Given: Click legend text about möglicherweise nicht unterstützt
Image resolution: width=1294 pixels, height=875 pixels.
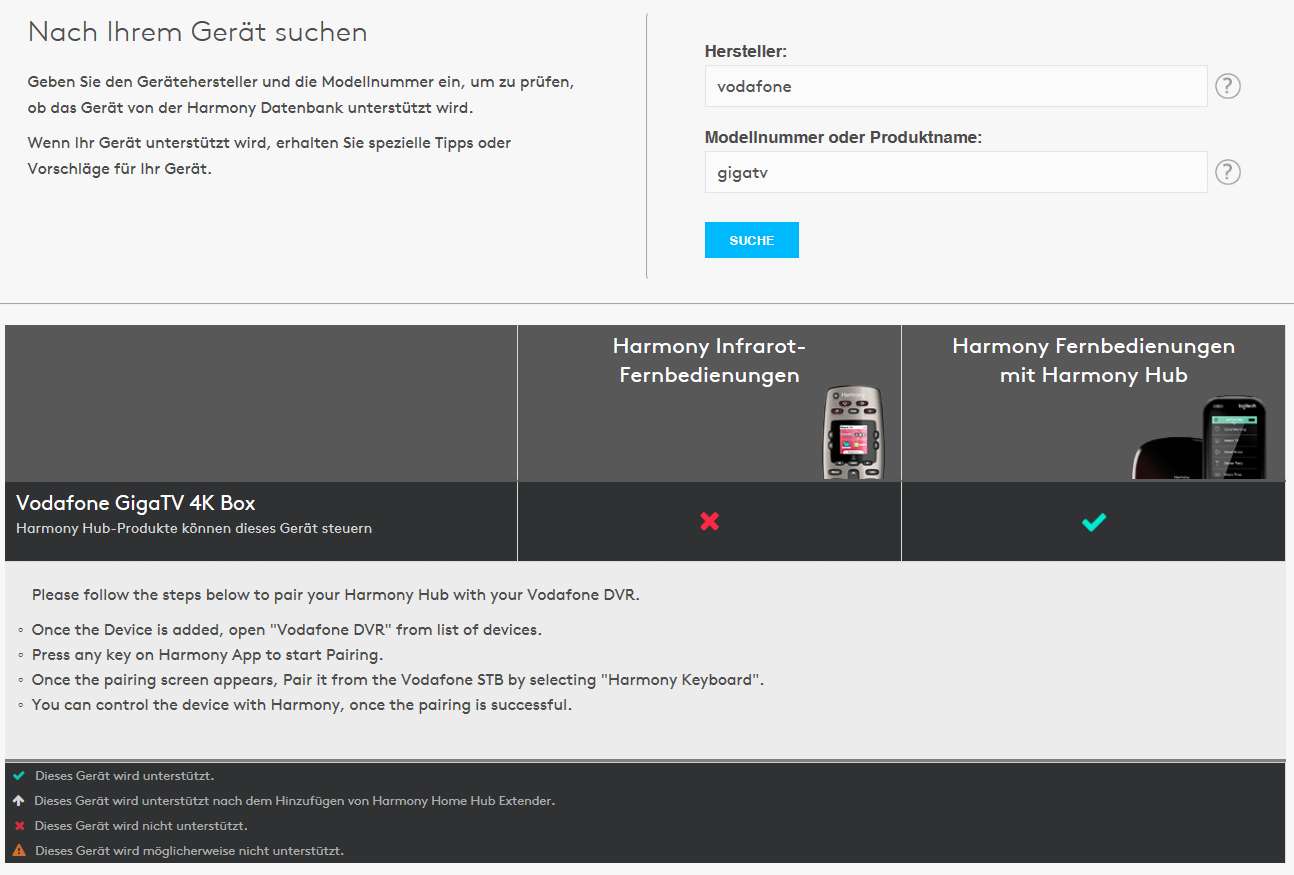Looking at the screenshot, I should pos(189,851).
